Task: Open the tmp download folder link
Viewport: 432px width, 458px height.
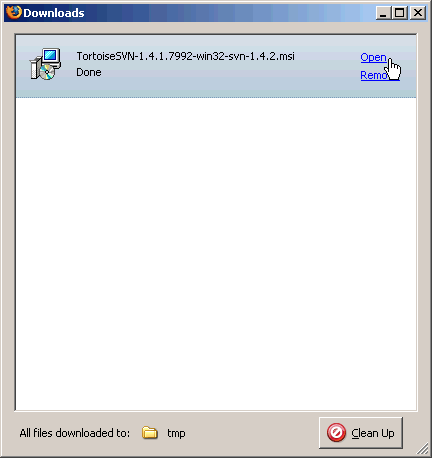Action: tap(176, 433)
